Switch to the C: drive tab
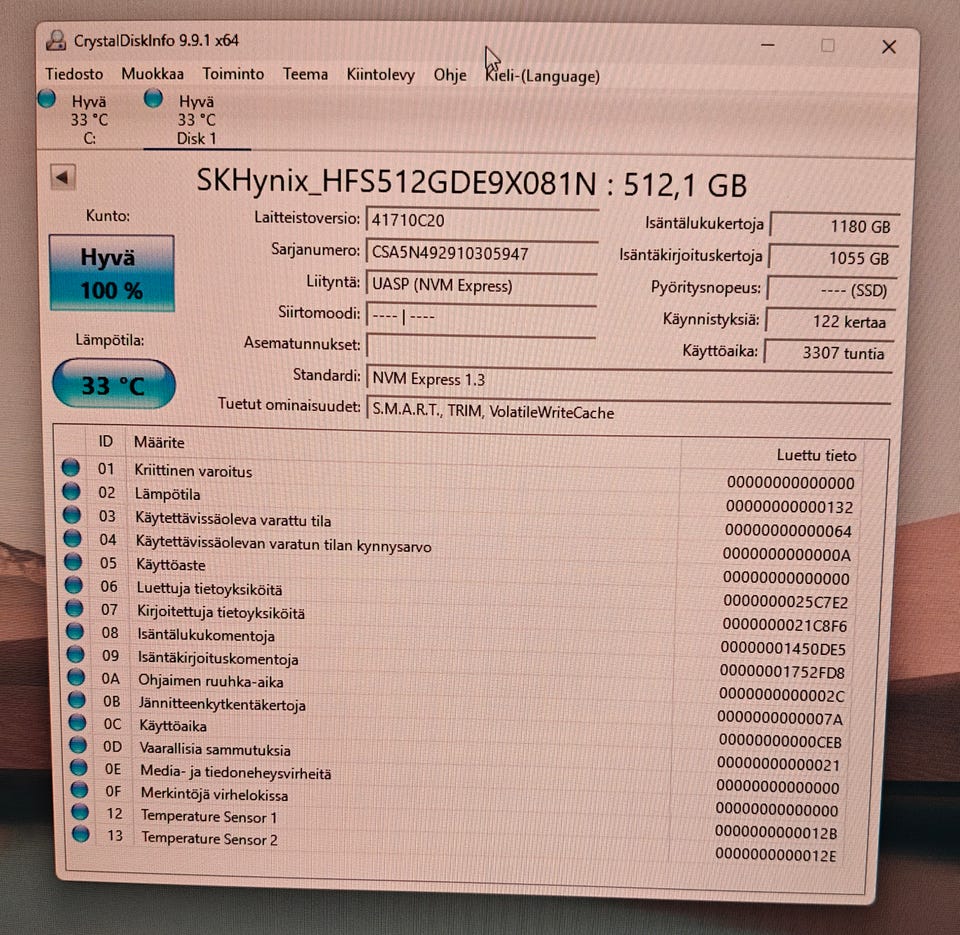960x935 pixels. coord(89,119)
